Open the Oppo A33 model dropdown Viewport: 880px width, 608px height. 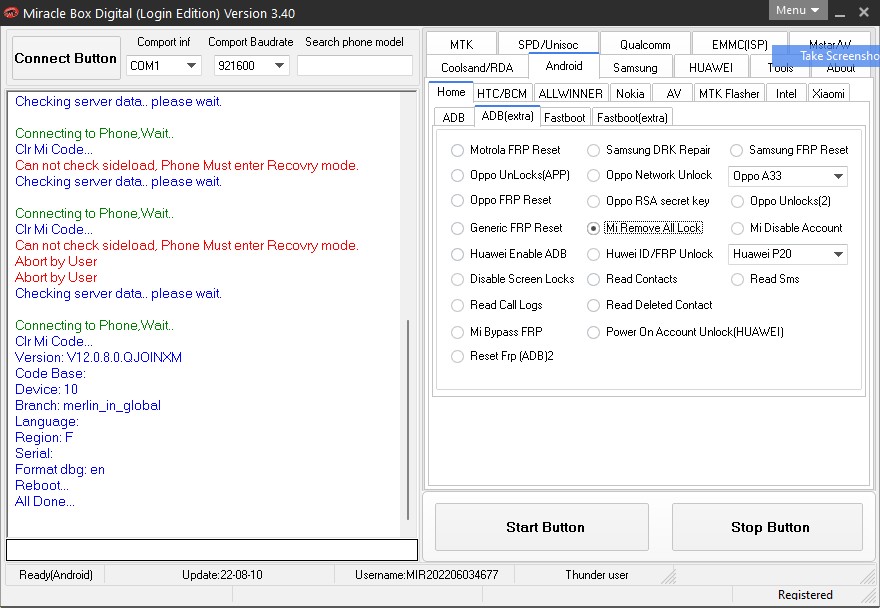coord(787,176)
